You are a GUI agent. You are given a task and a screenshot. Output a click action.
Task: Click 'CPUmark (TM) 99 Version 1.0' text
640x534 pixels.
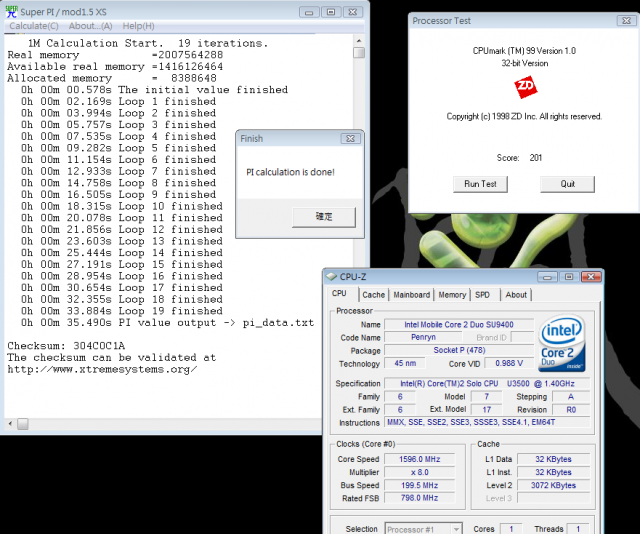(x=524, y=51)
